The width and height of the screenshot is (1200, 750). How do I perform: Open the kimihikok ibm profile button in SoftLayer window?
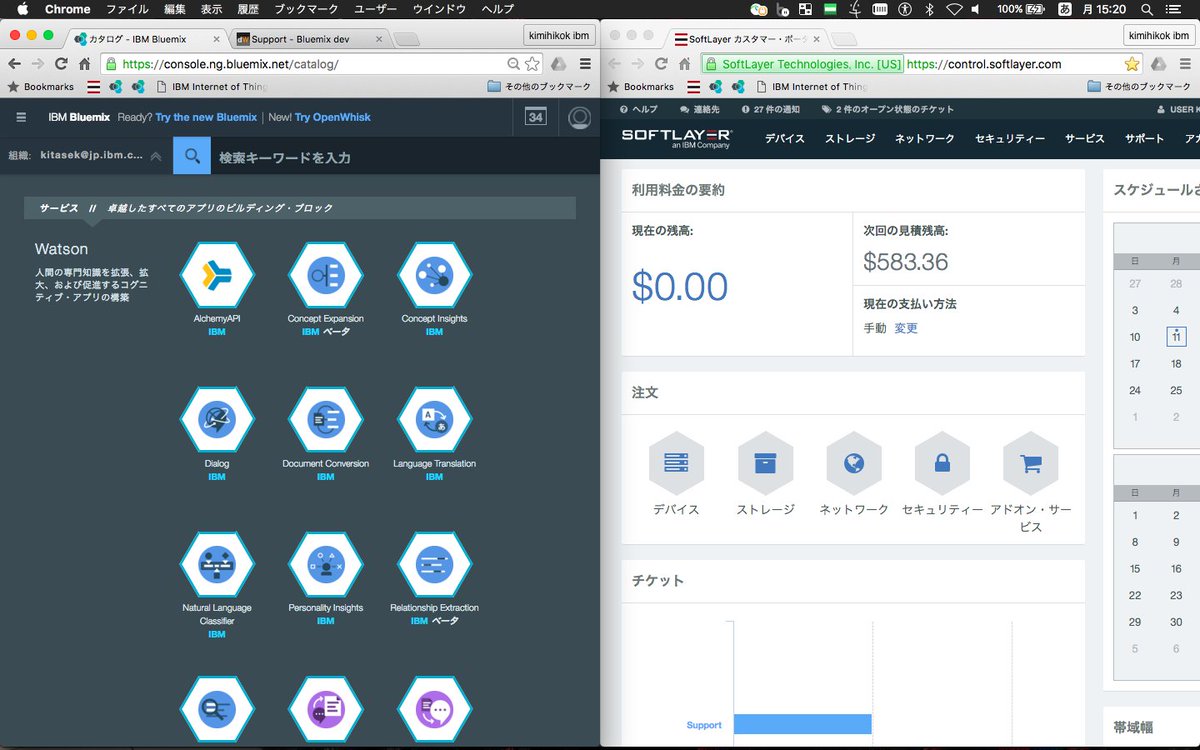(1159, 35)
